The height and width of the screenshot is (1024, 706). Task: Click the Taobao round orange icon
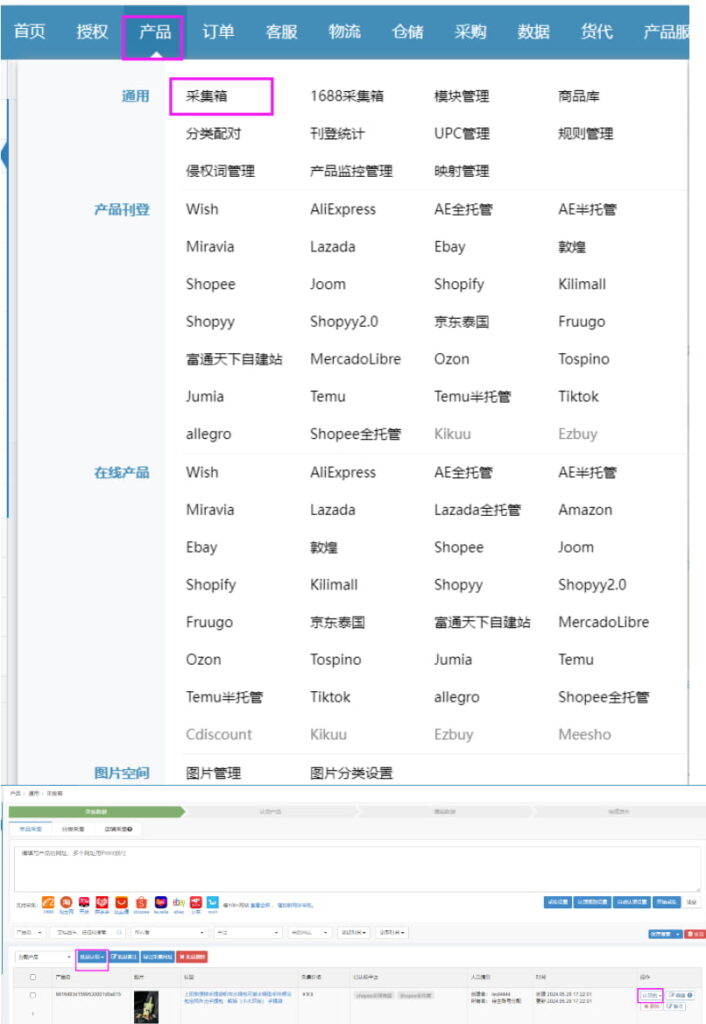(66, 903)
